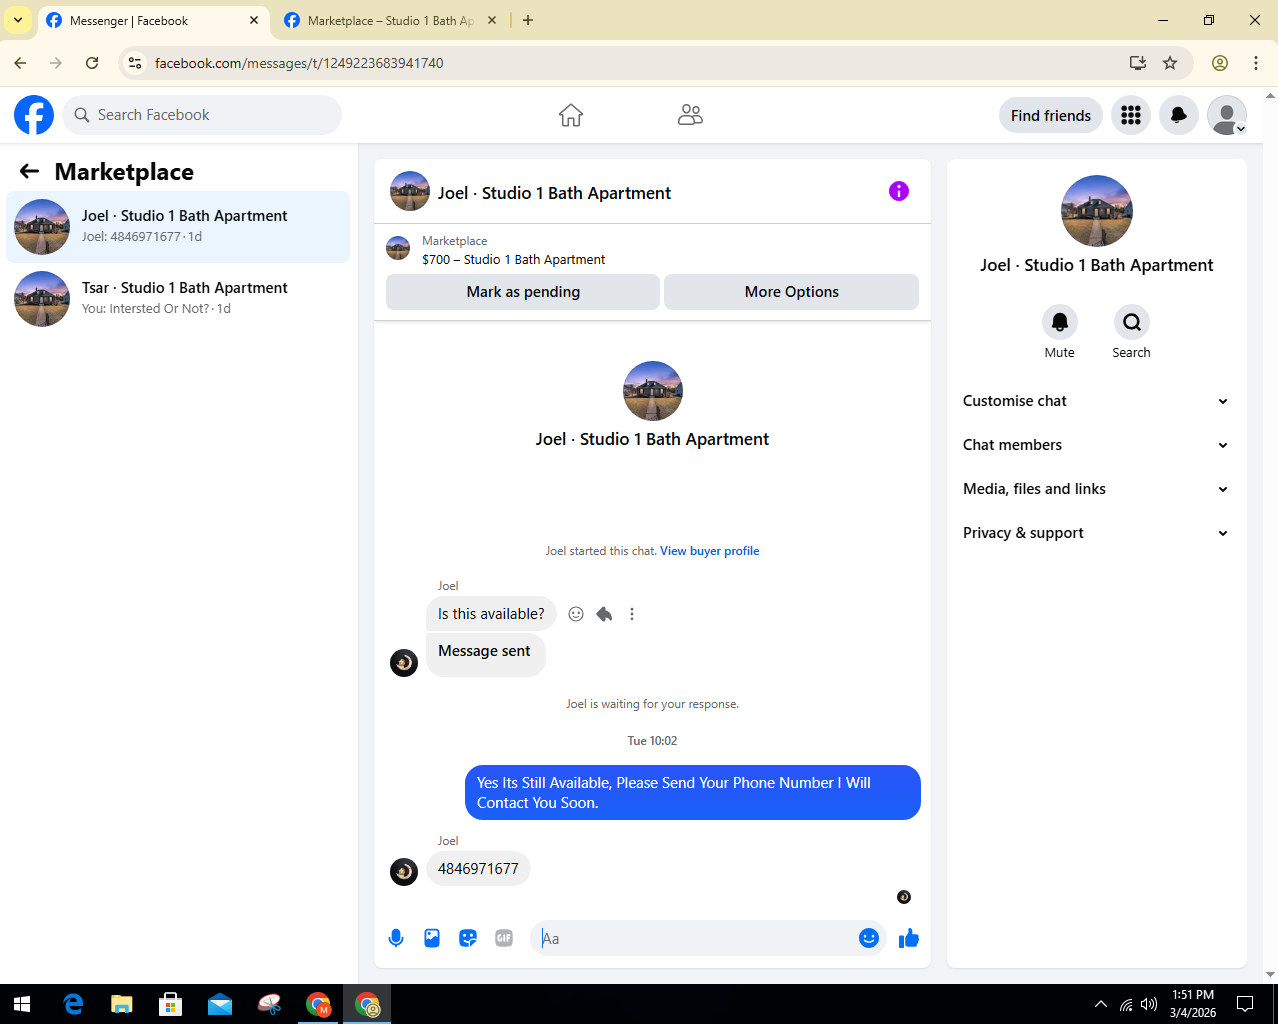Open Microsoft Edge from taskbar

(73, 1004)
